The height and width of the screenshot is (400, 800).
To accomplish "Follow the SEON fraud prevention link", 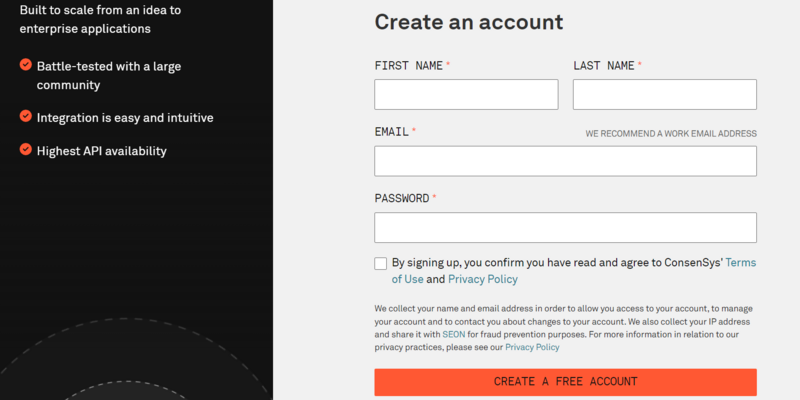I will (x=454, y=335).
